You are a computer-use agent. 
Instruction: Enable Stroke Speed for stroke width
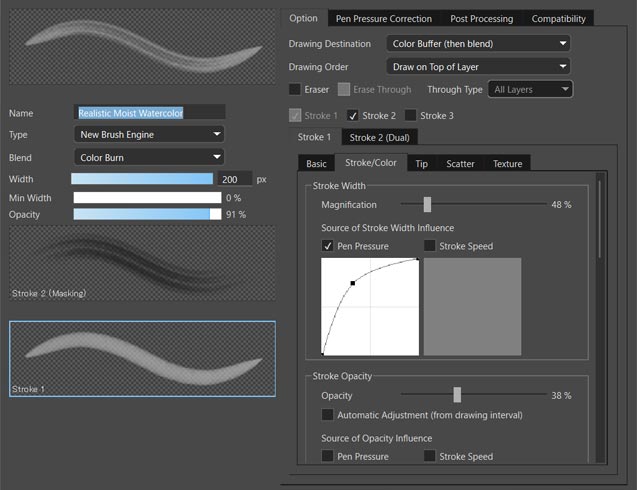coord(430,246)
